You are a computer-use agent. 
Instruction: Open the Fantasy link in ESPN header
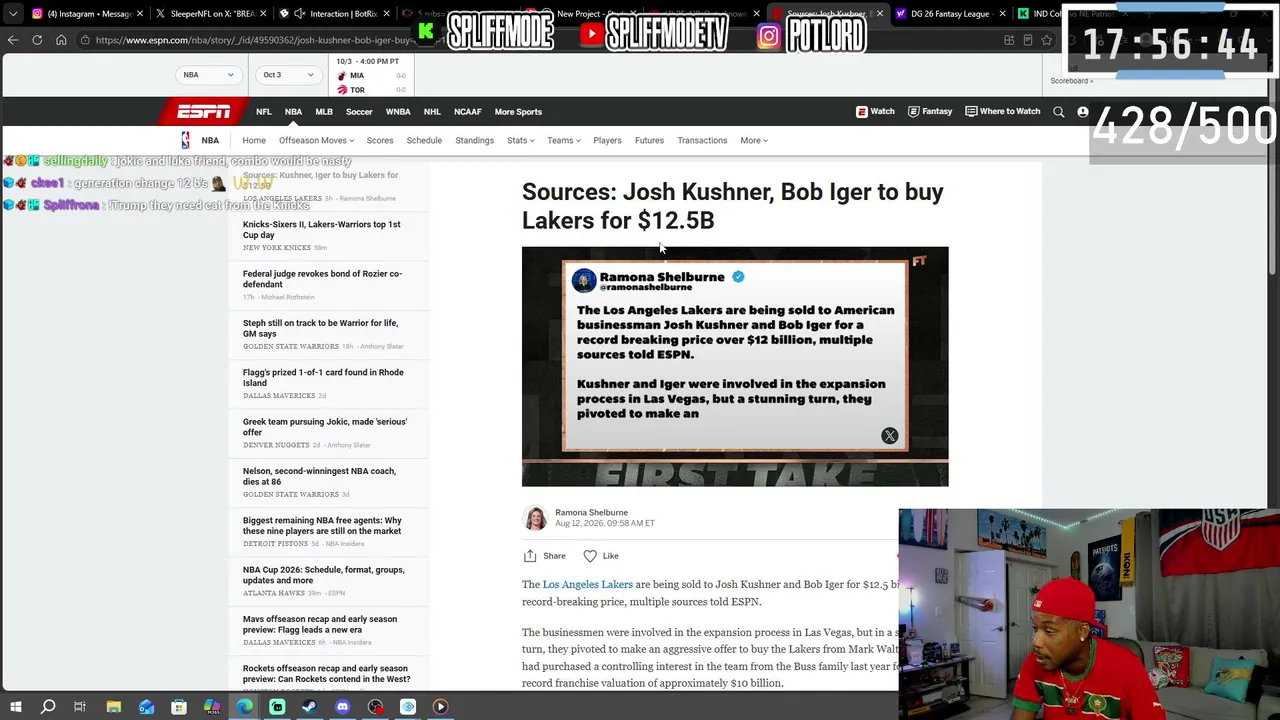pyautogui.click(x=930, y=112)
